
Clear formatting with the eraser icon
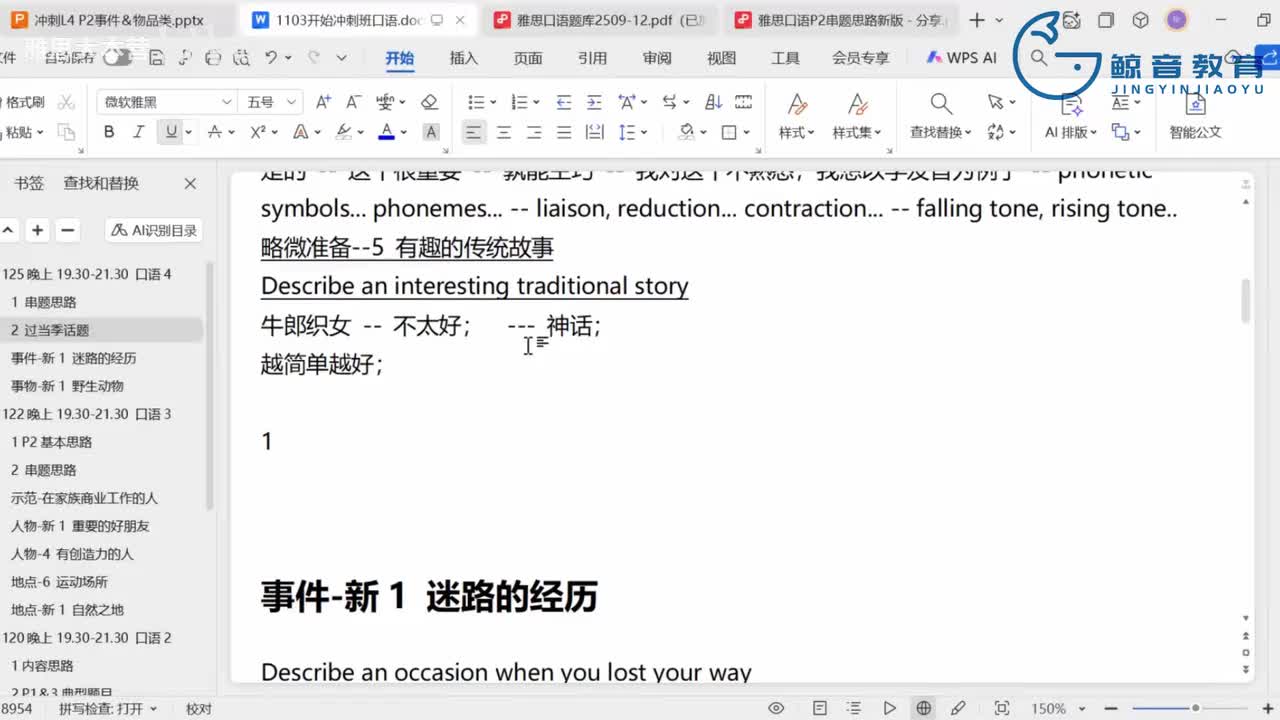click(x=429, y=102)
